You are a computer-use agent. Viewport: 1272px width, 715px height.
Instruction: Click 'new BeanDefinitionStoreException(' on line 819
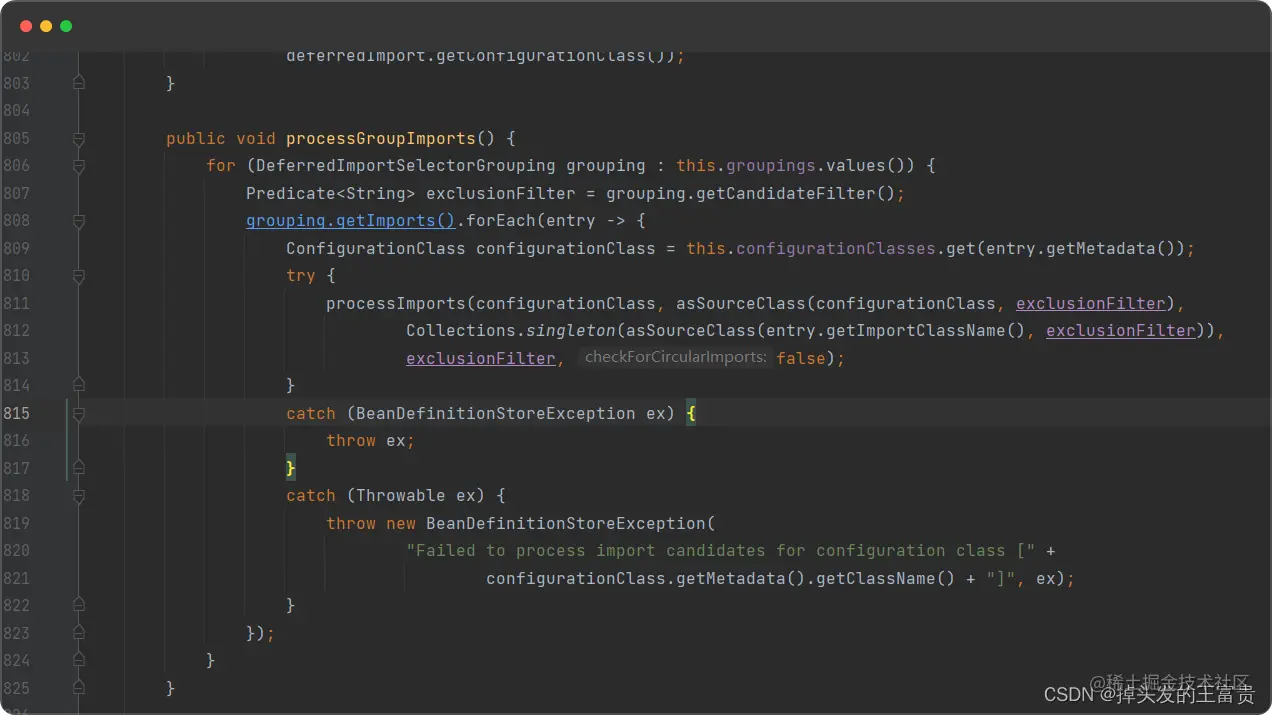(x=551, y=523)
